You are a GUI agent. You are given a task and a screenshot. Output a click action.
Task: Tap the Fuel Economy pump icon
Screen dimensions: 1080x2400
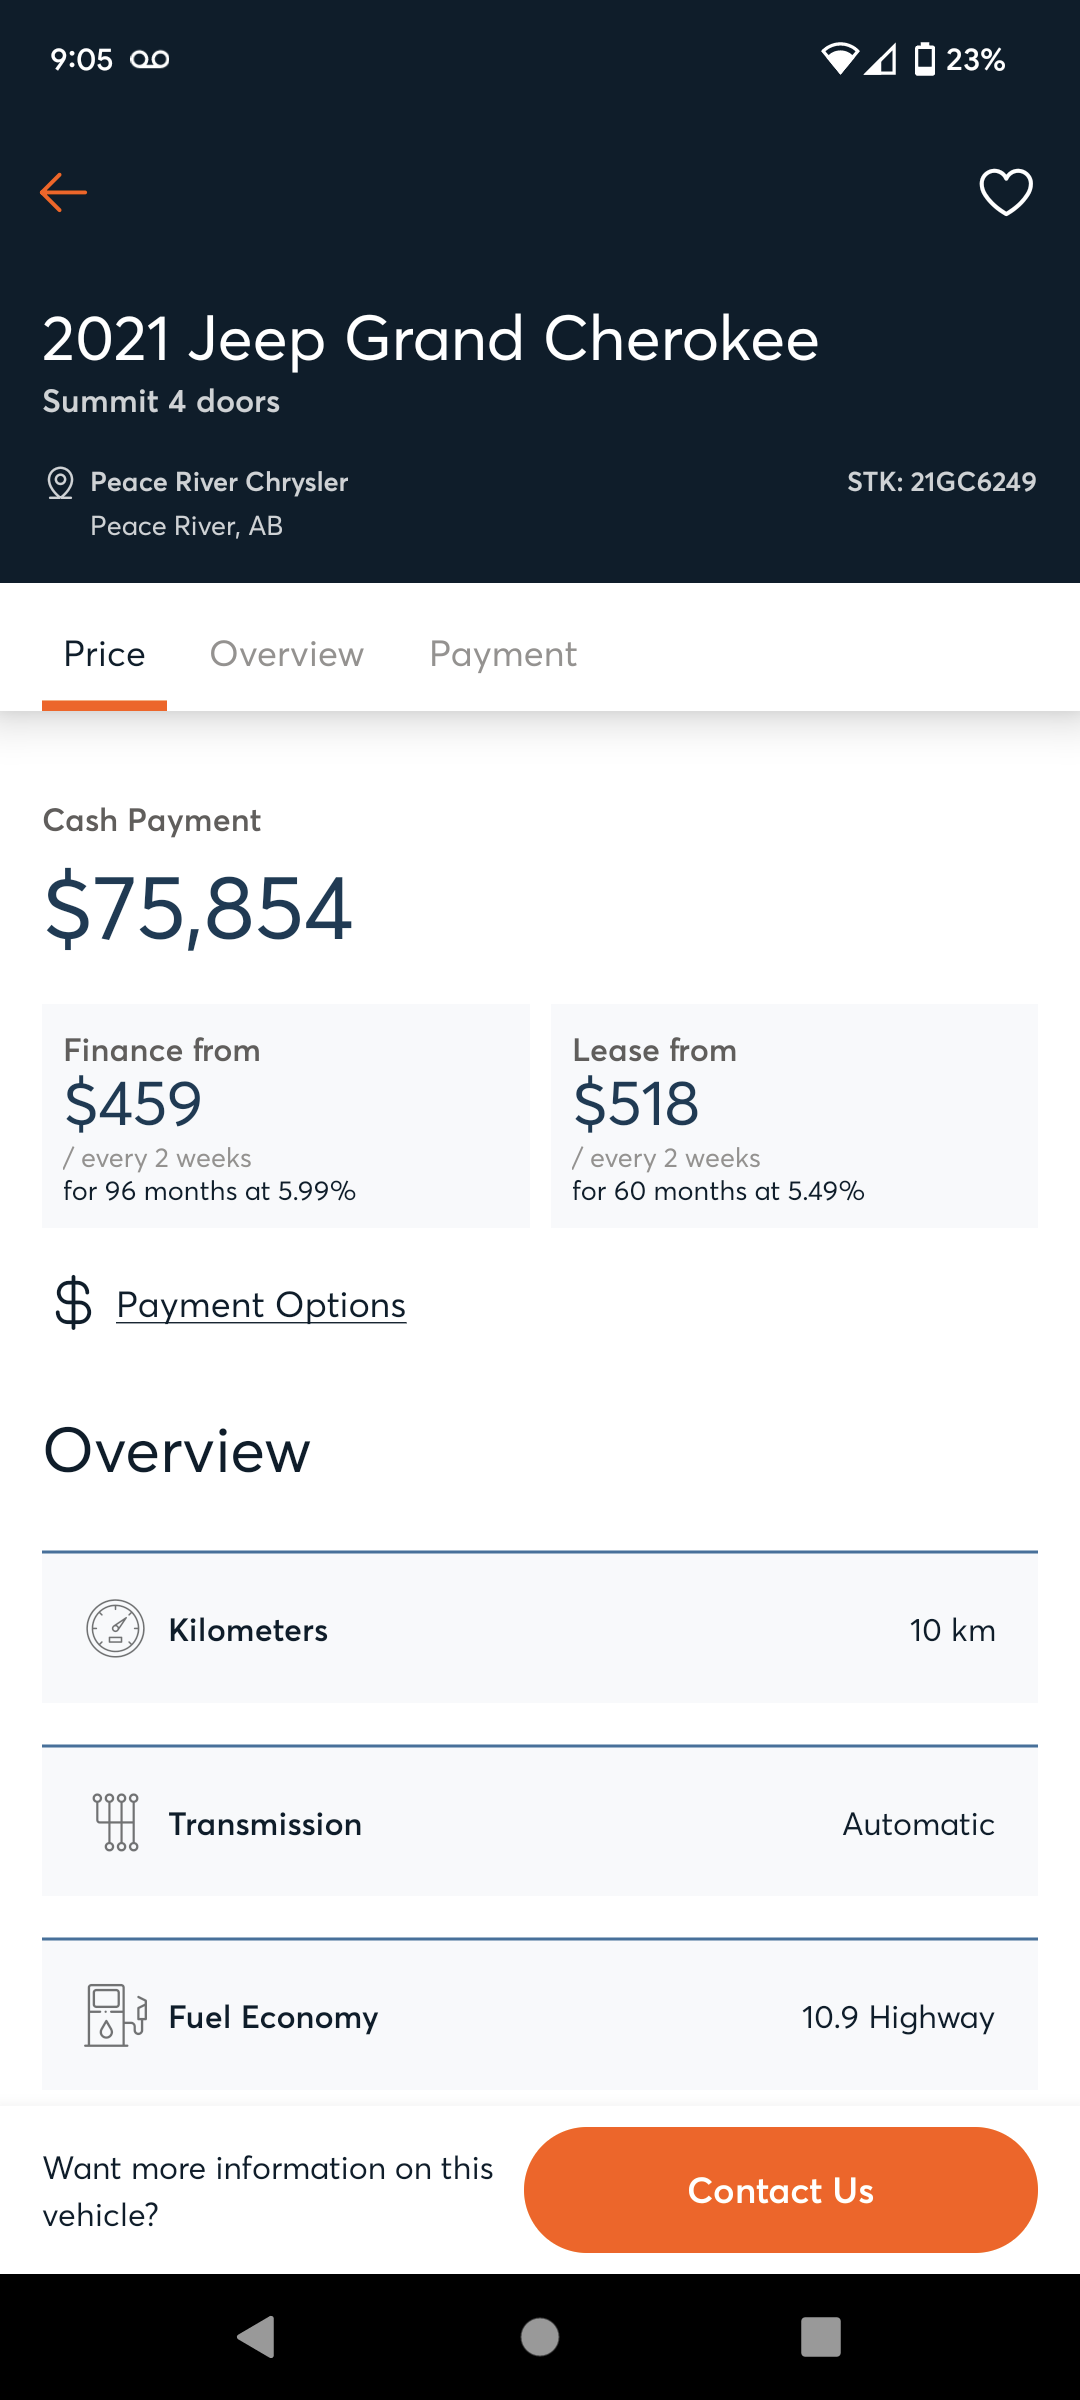pyautogui.click(x=116, y=2015)
